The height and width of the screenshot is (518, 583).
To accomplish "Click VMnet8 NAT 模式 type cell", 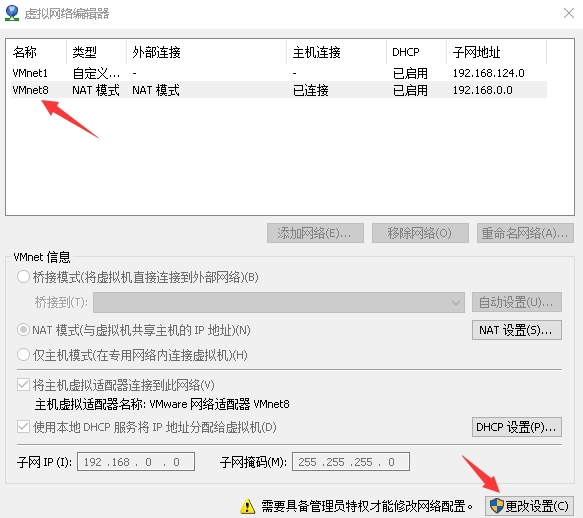I will point(96,90).
